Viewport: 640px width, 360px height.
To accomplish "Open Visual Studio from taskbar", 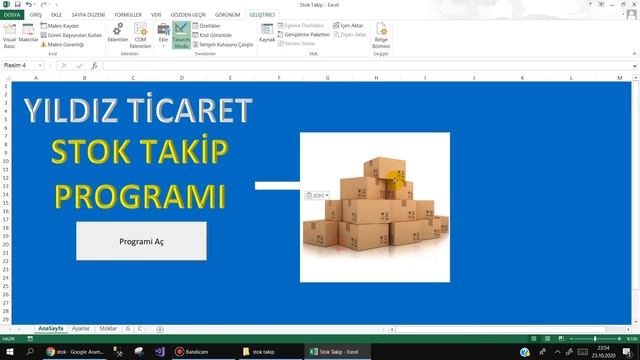I will pyautogui.click(x=160, y=351).
